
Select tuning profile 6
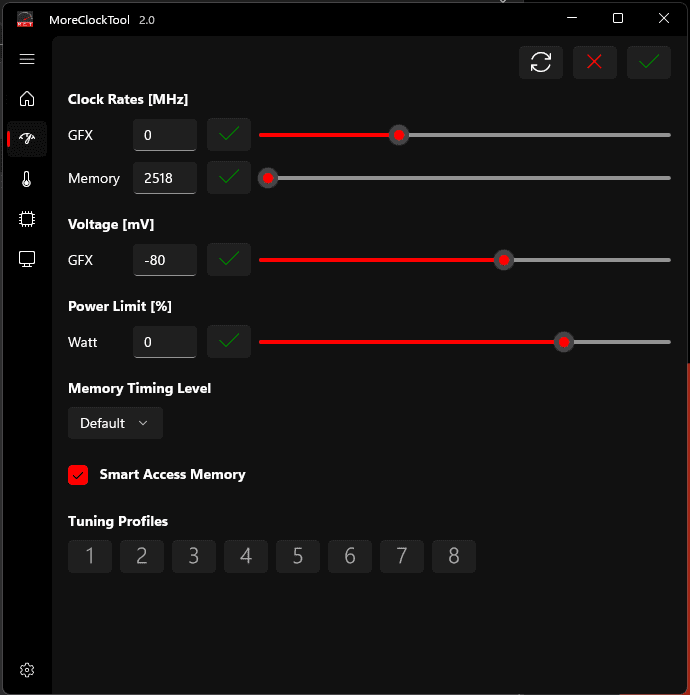(x=350, y=556)
